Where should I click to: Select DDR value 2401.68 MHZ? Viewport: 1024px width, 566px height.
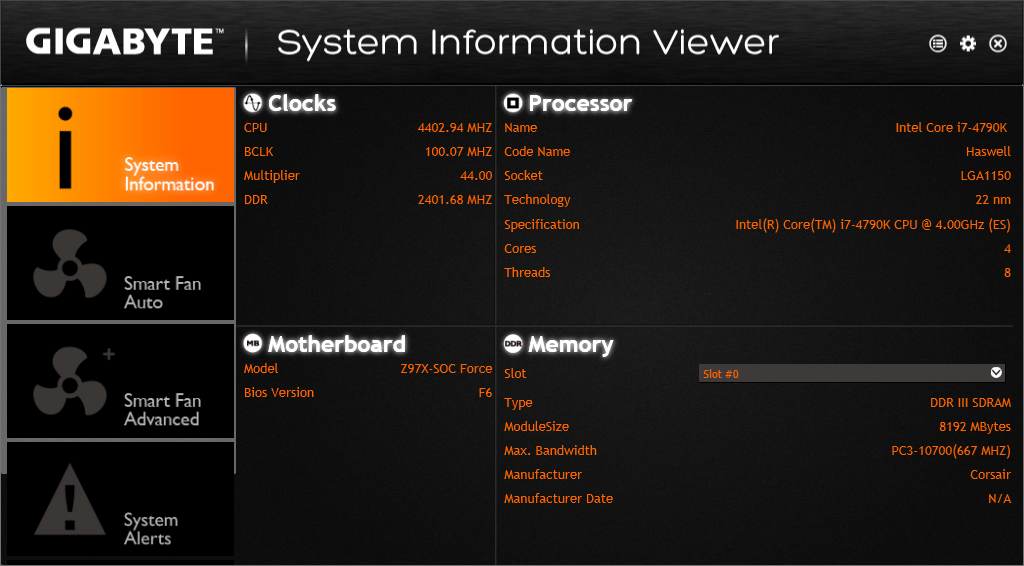(455, 200)
